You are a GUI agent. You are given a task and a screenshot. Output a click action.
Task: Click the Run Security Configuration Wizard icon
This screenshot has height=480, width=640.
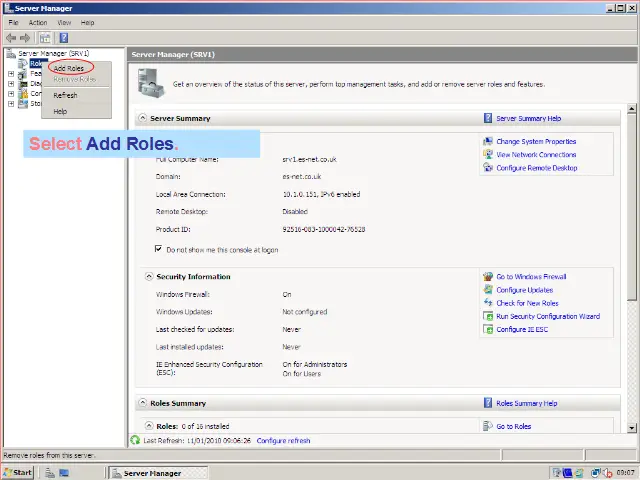point(488,316)
